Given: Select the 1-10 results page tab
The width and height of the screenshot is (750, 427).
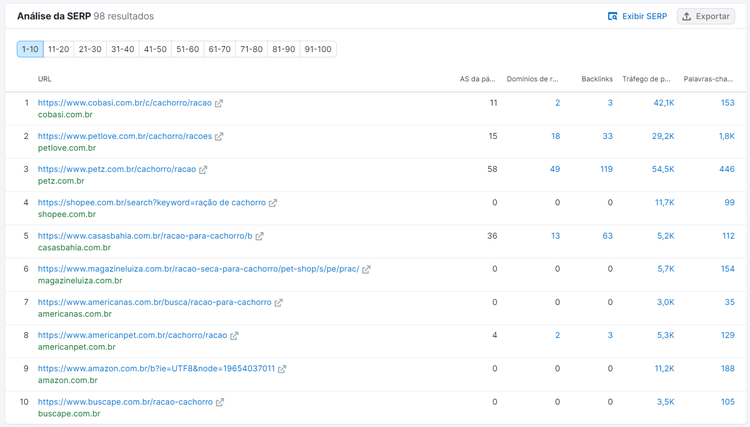Looking at the screenshot, I should pyautogui.click(x=30, y=49).
